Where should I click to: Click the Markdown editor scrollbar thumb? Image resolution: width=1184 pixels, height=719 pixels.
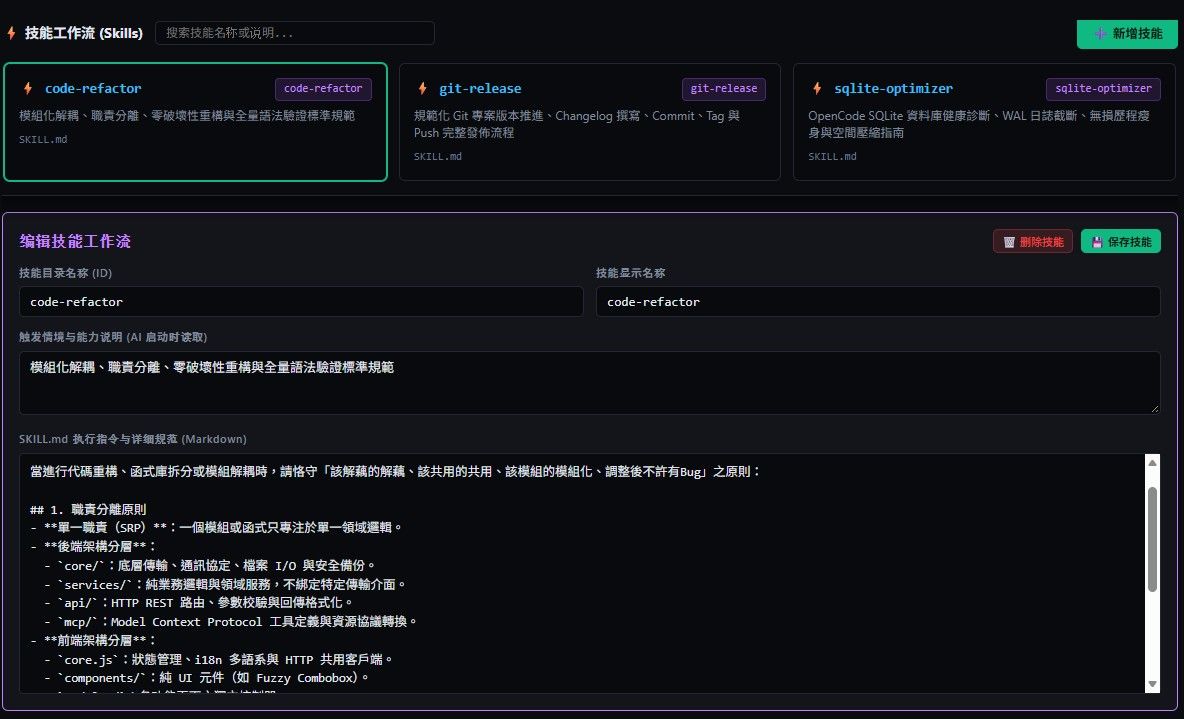click(x=1152, y=539)
